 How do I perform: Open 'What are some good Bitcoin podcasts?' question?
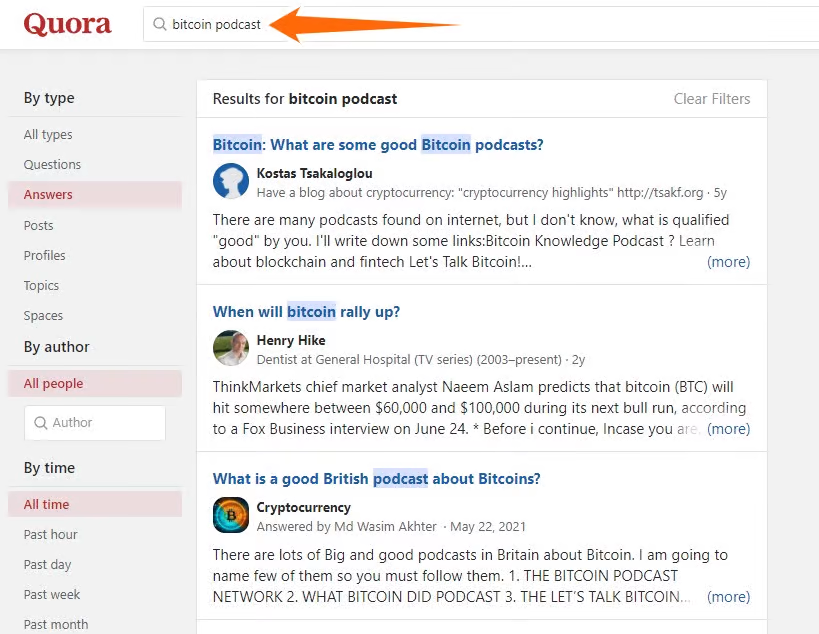click(x=378, y=145)
